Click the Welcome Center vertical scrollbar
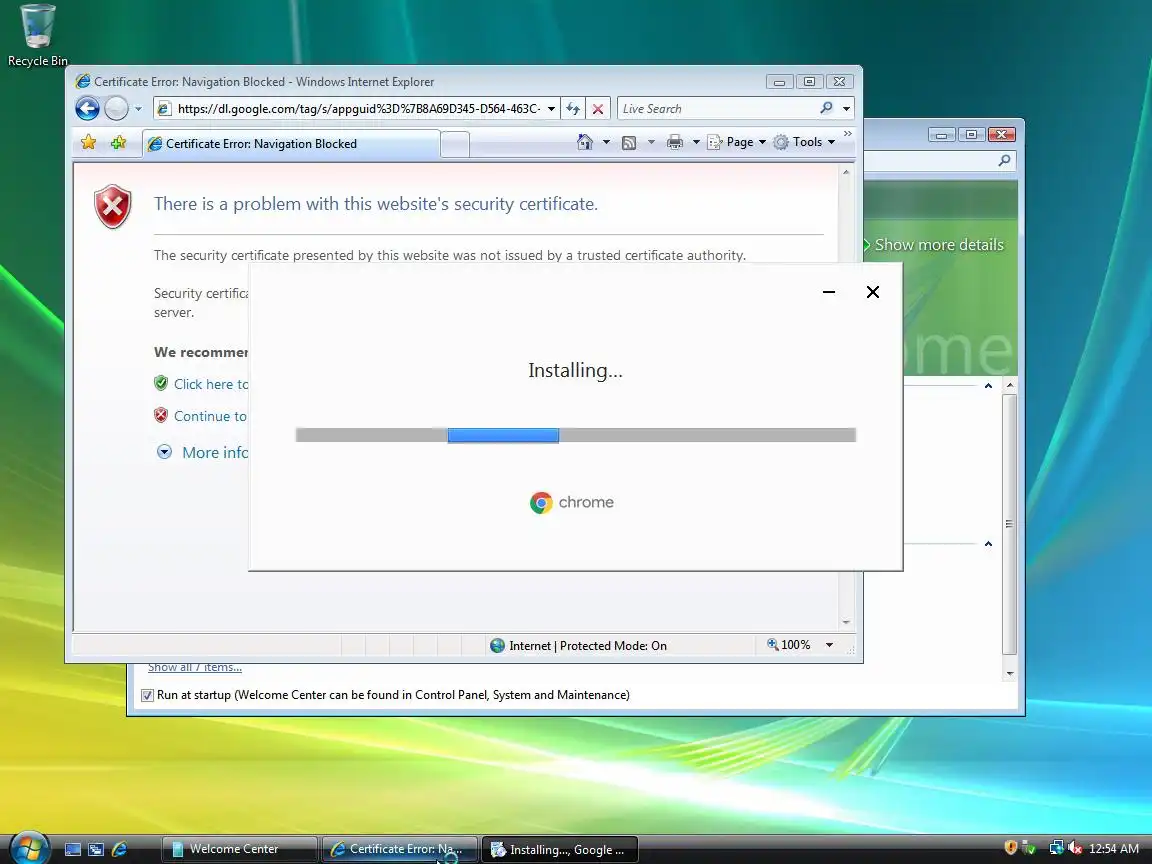The width and height of the screenshot is (1152, 864). point(1010,529)
